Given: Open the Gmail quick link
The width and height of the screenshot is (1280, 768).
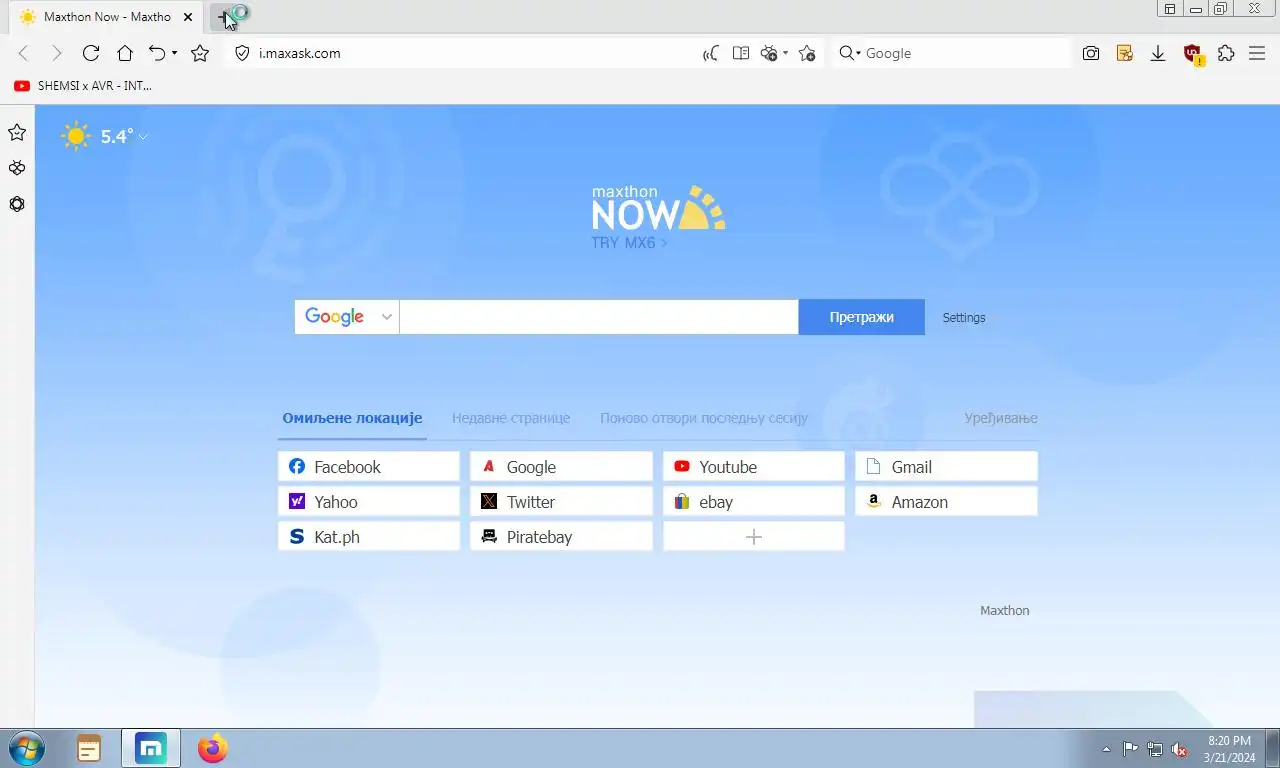Looking at the screenshot, I should [x=946, y=466].
